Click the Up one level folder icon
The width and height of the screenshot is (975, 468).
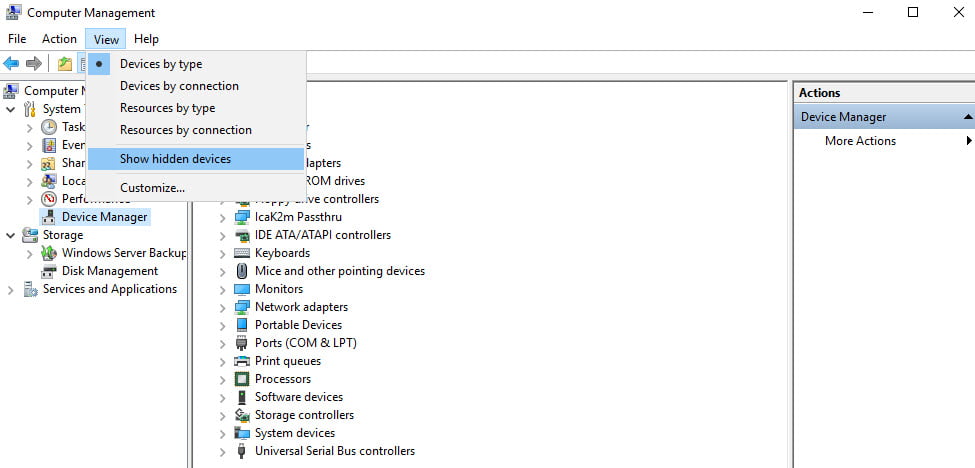coord(65,63)
